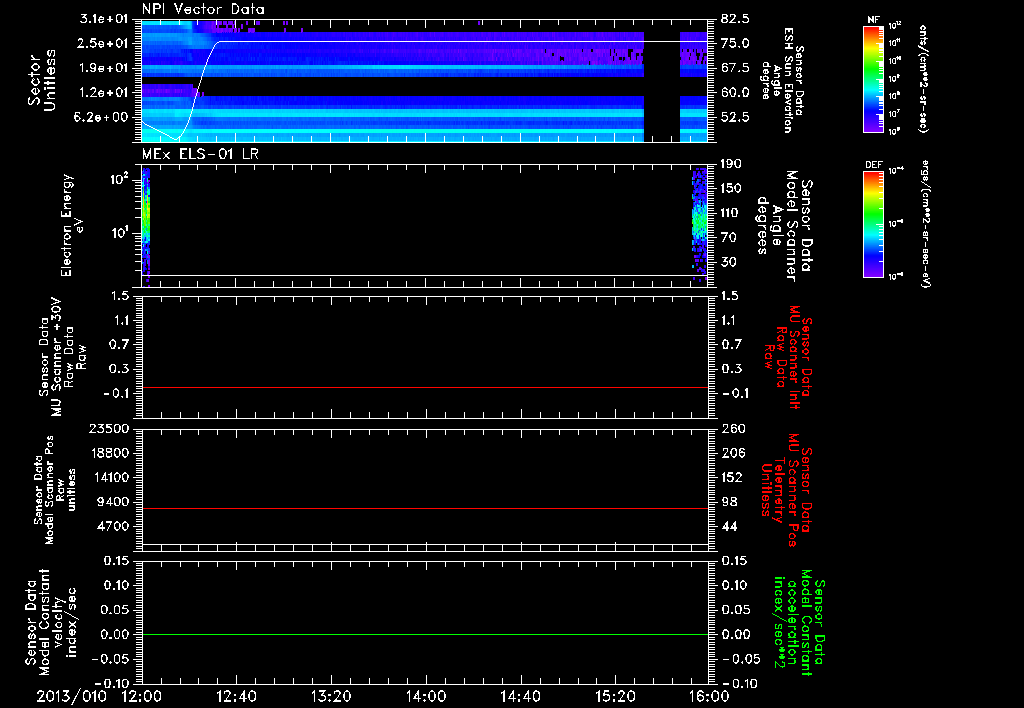Image resolution: width=1024 pixels, height=708 pixels.
Task: Click the 1.9e+01 sector tick label
Action: click(x=104, y=68)
